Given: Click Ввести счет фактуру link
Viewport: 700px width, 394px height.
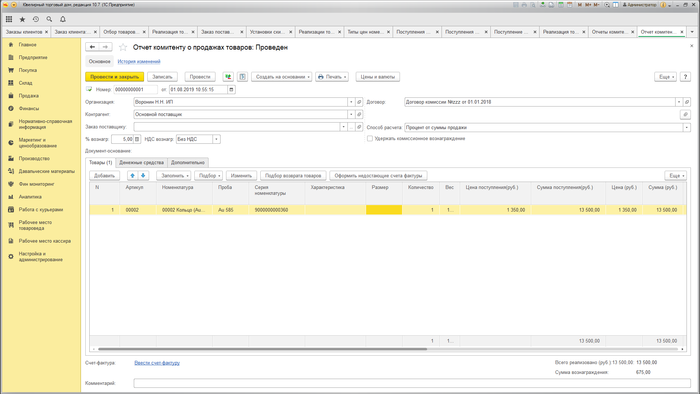Looking at the screenshot, I should pos(157,363).
